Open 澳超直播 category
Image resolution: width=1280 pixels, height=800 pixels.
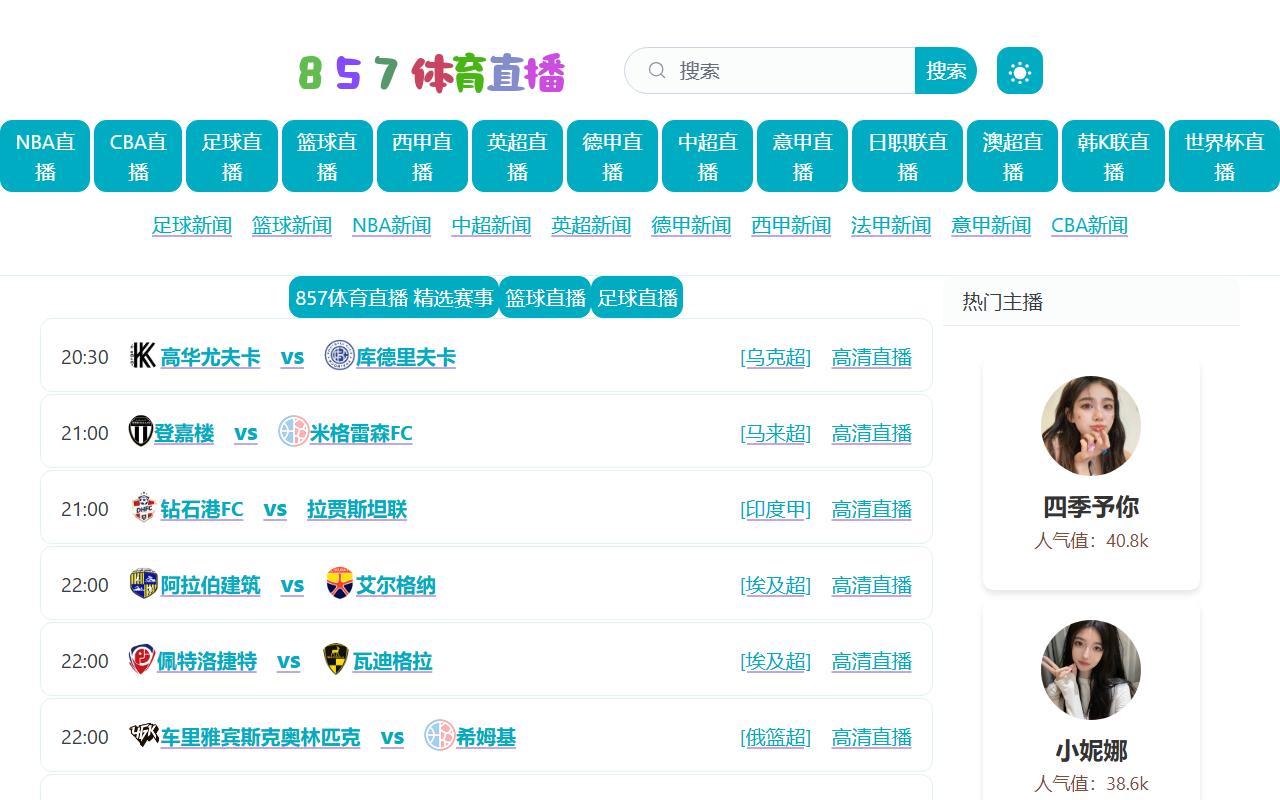tap(1012, 156)
